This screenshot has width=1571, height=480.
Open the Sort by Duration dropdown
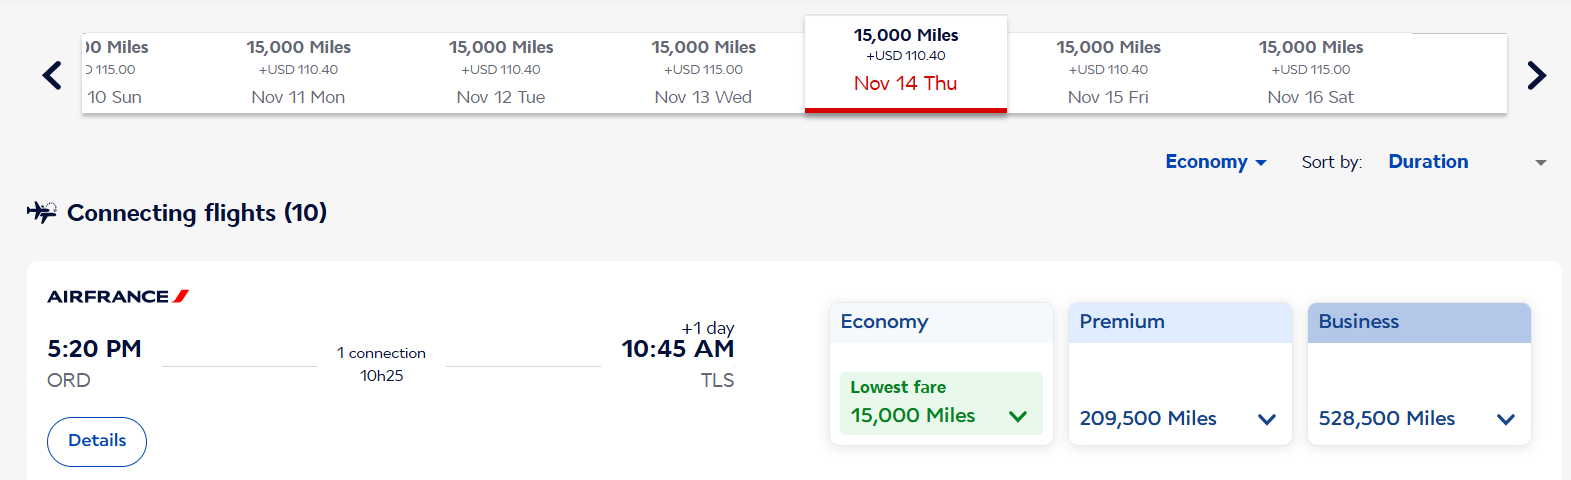tap(1465, 162)
